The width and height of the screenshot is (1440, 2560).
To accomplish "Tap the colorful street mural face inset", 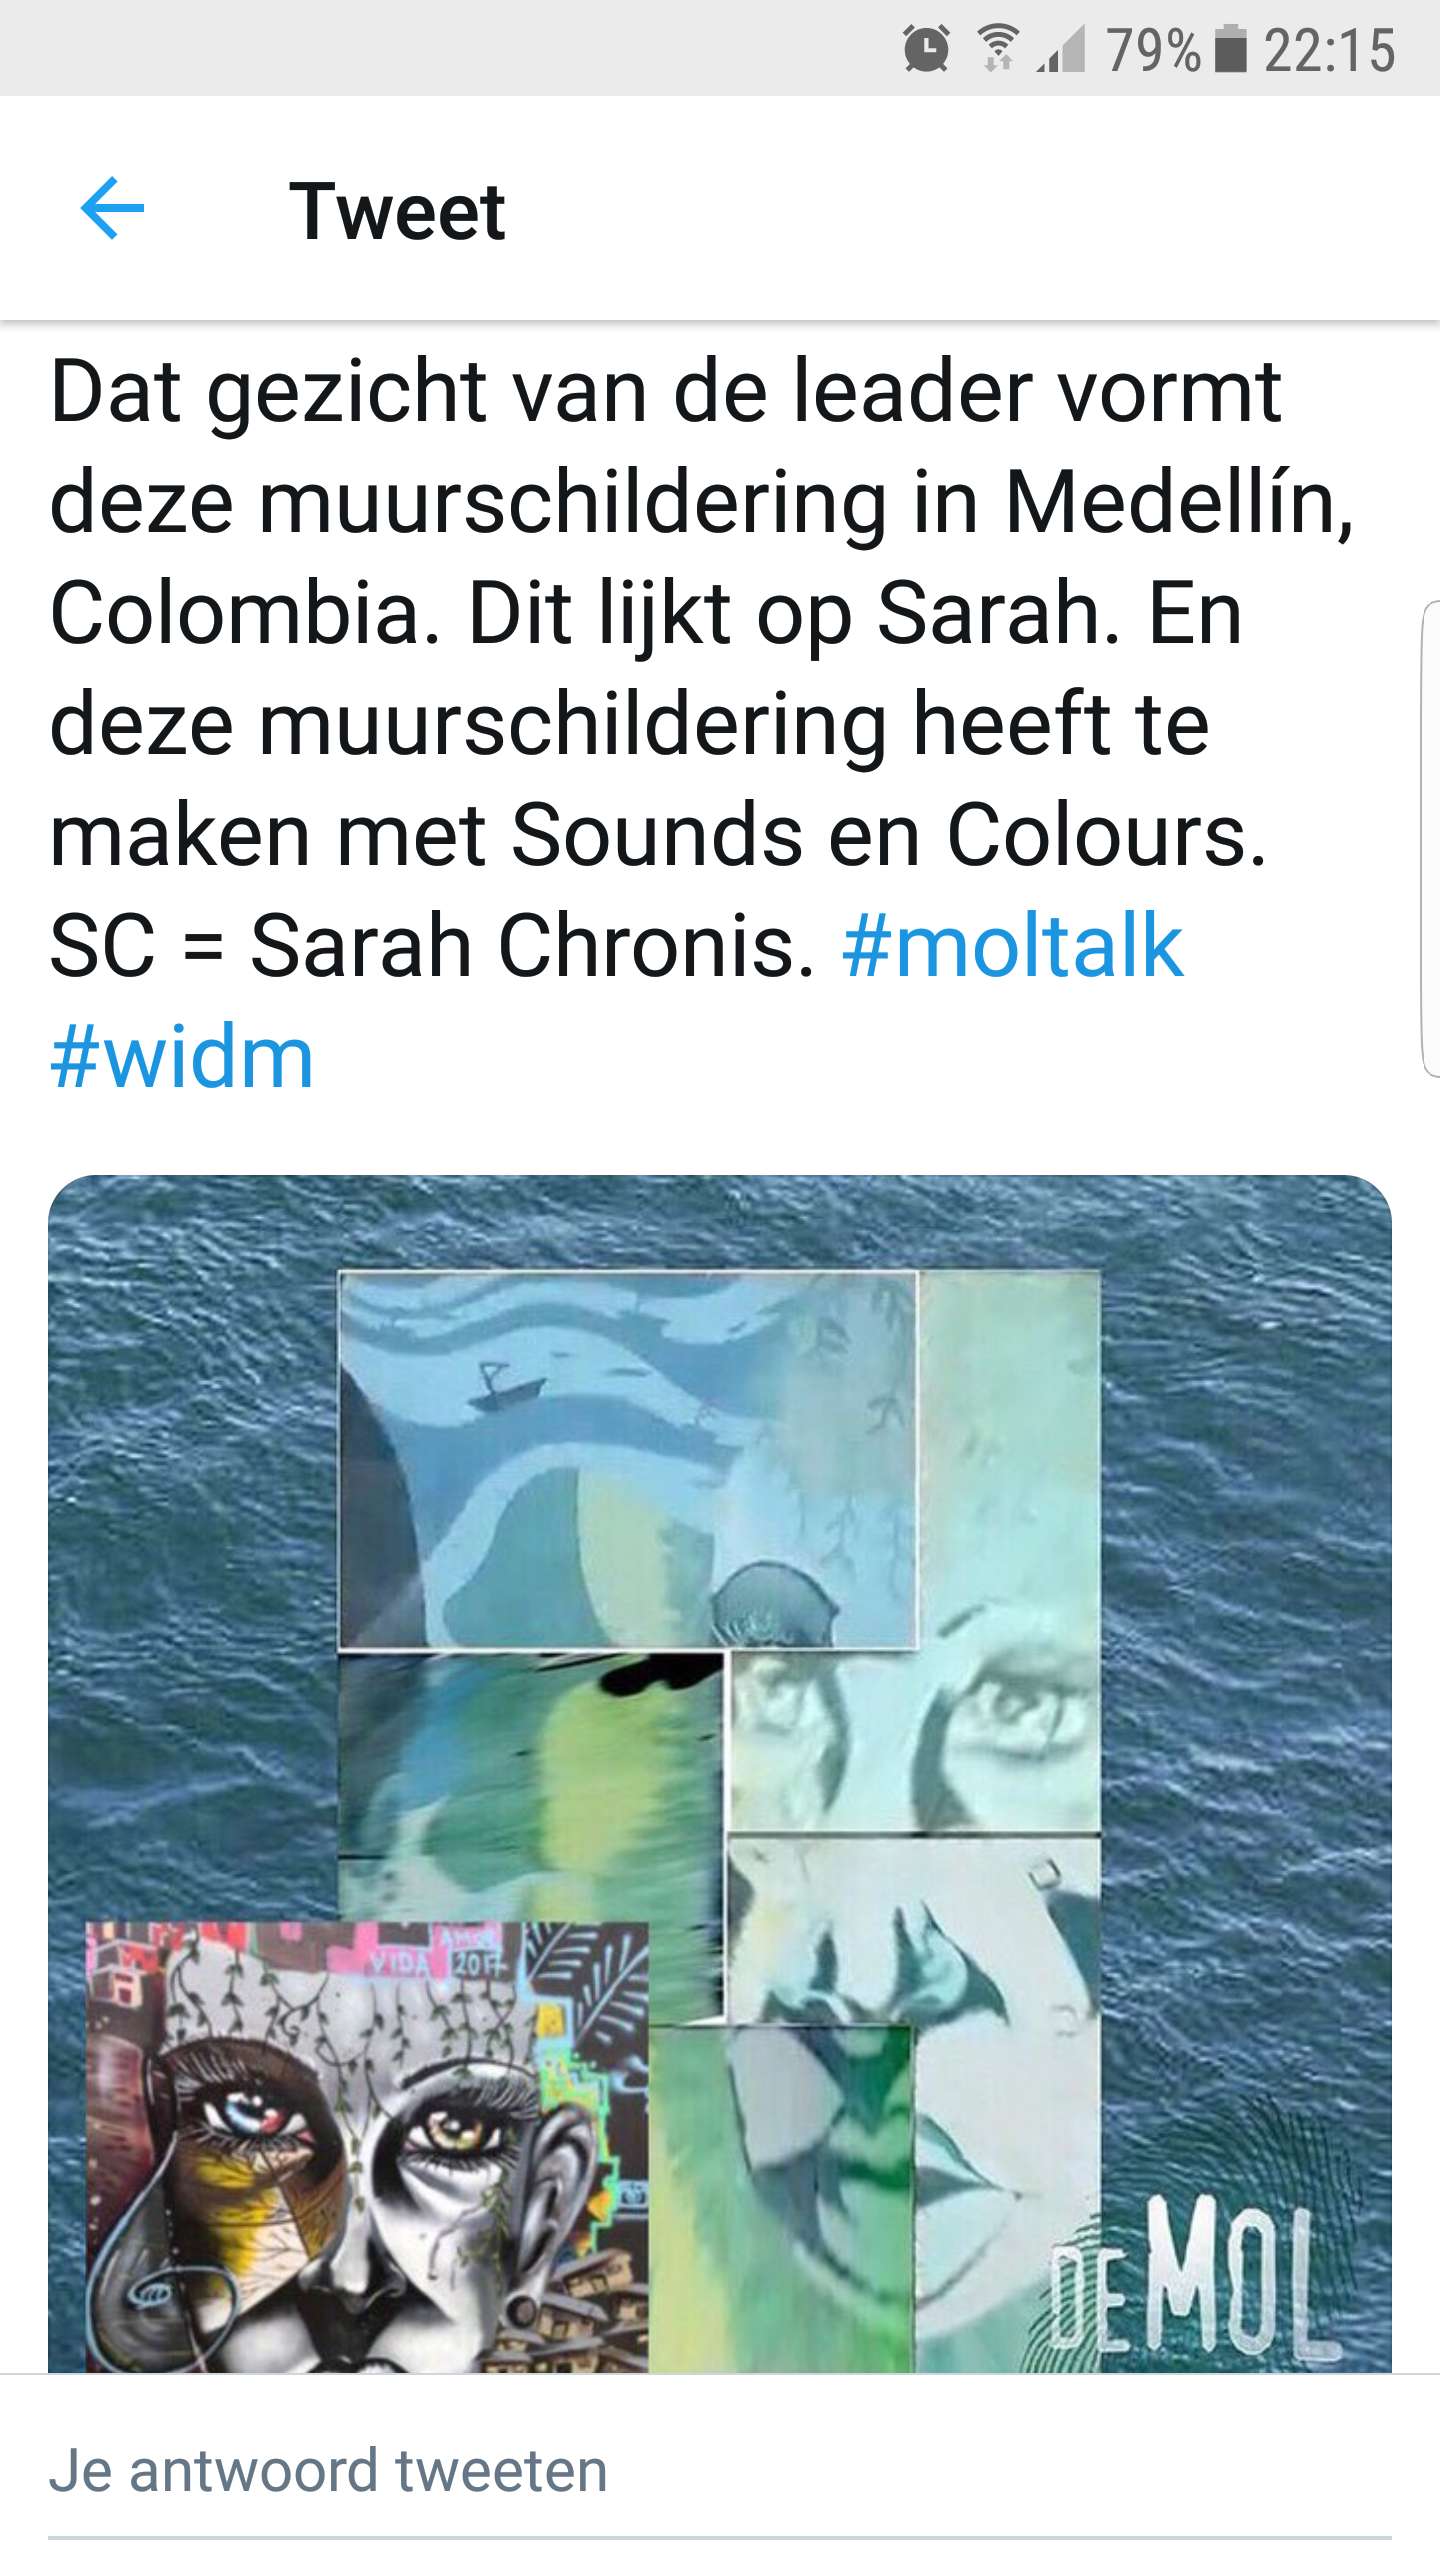I will coord(367,2147).
